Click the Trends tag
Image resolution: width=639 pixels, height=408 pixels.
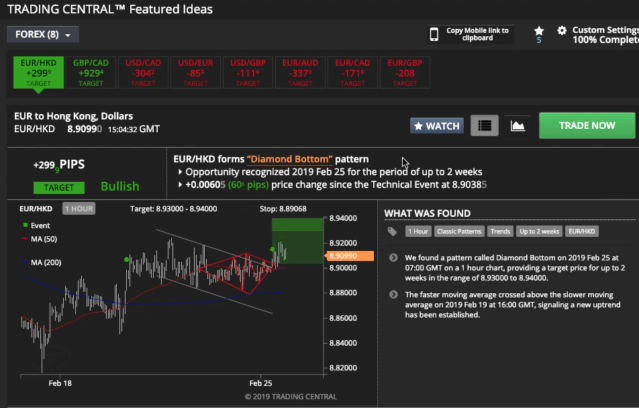[x=500, y=232]
